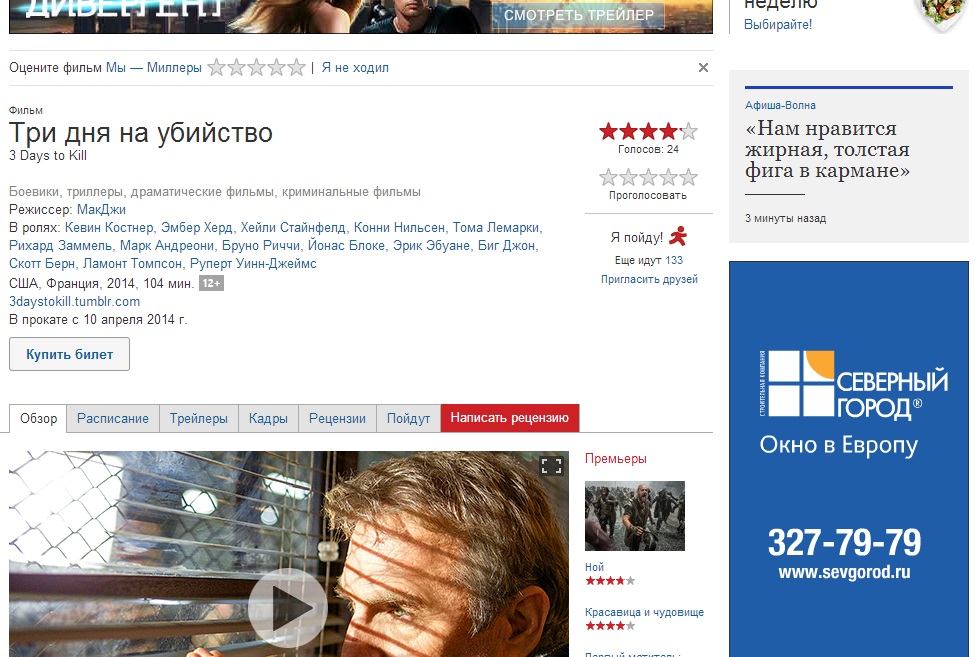Open Северный город advertisement banner

(x=849, y=459)
